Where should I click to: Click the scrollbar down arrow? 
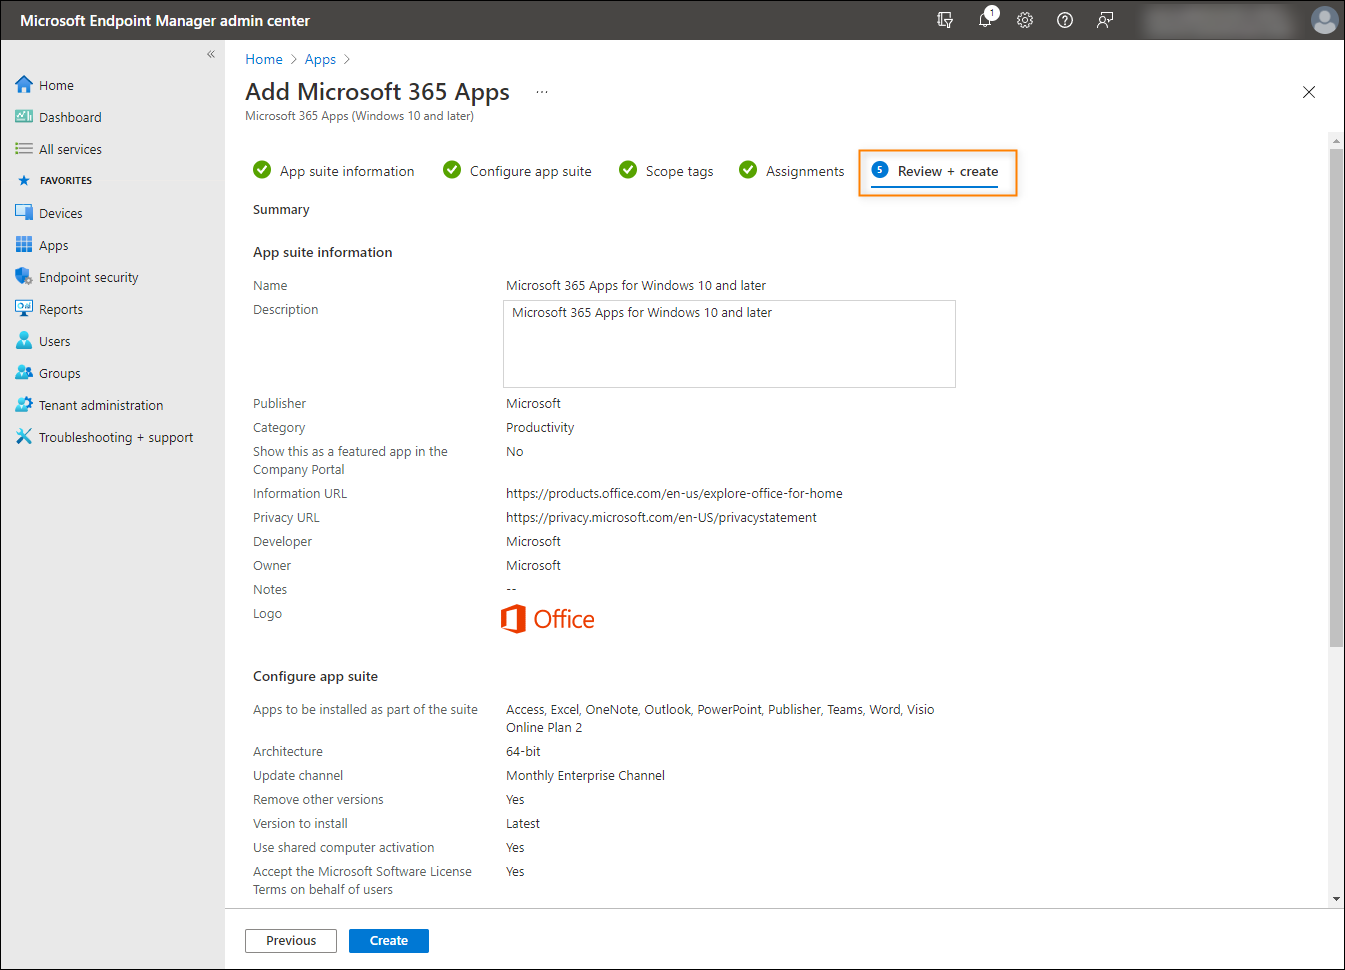(x=1336, y=899)
